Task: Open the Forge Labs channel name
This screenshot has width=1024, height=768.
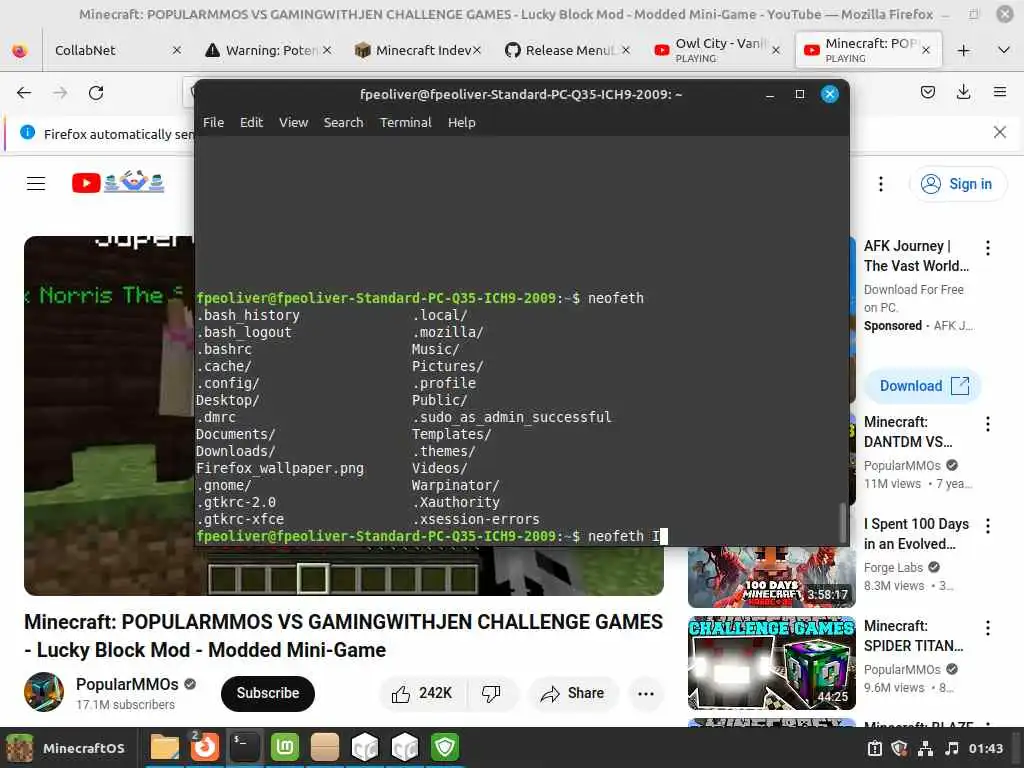Action: (893, 568)
